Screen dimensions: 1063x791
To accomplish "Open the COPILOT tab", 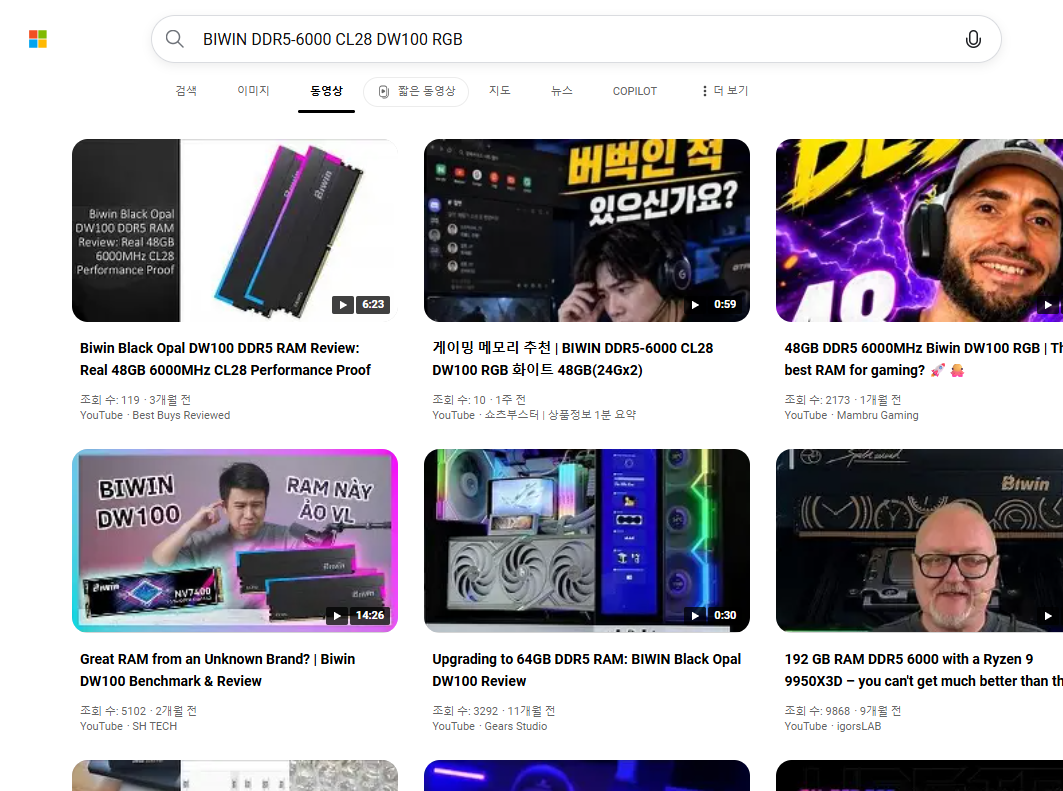I will (x=635, y=91).
